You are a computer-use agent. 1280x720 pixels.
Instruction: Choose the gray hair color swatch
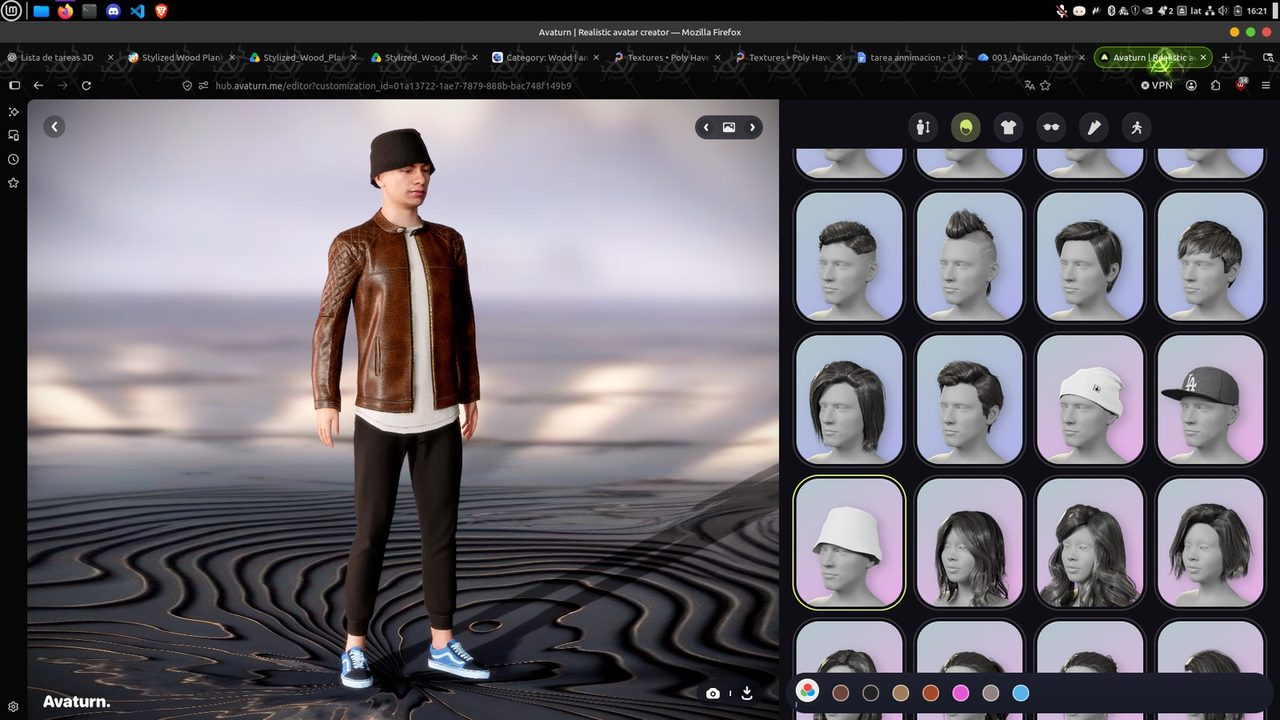pyautogui.click(x=991, y=693)
